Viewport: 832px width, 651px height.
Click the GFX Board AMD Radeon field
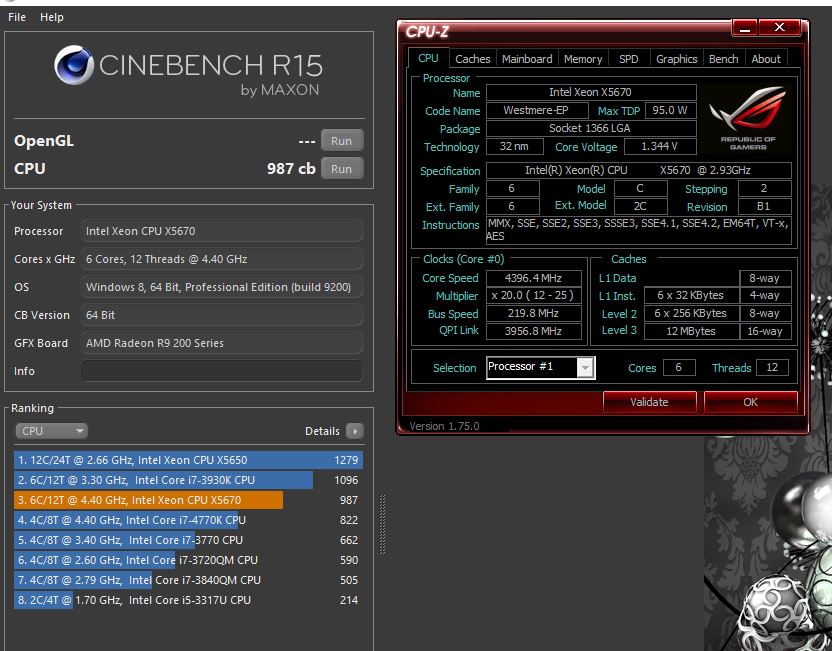222,343
